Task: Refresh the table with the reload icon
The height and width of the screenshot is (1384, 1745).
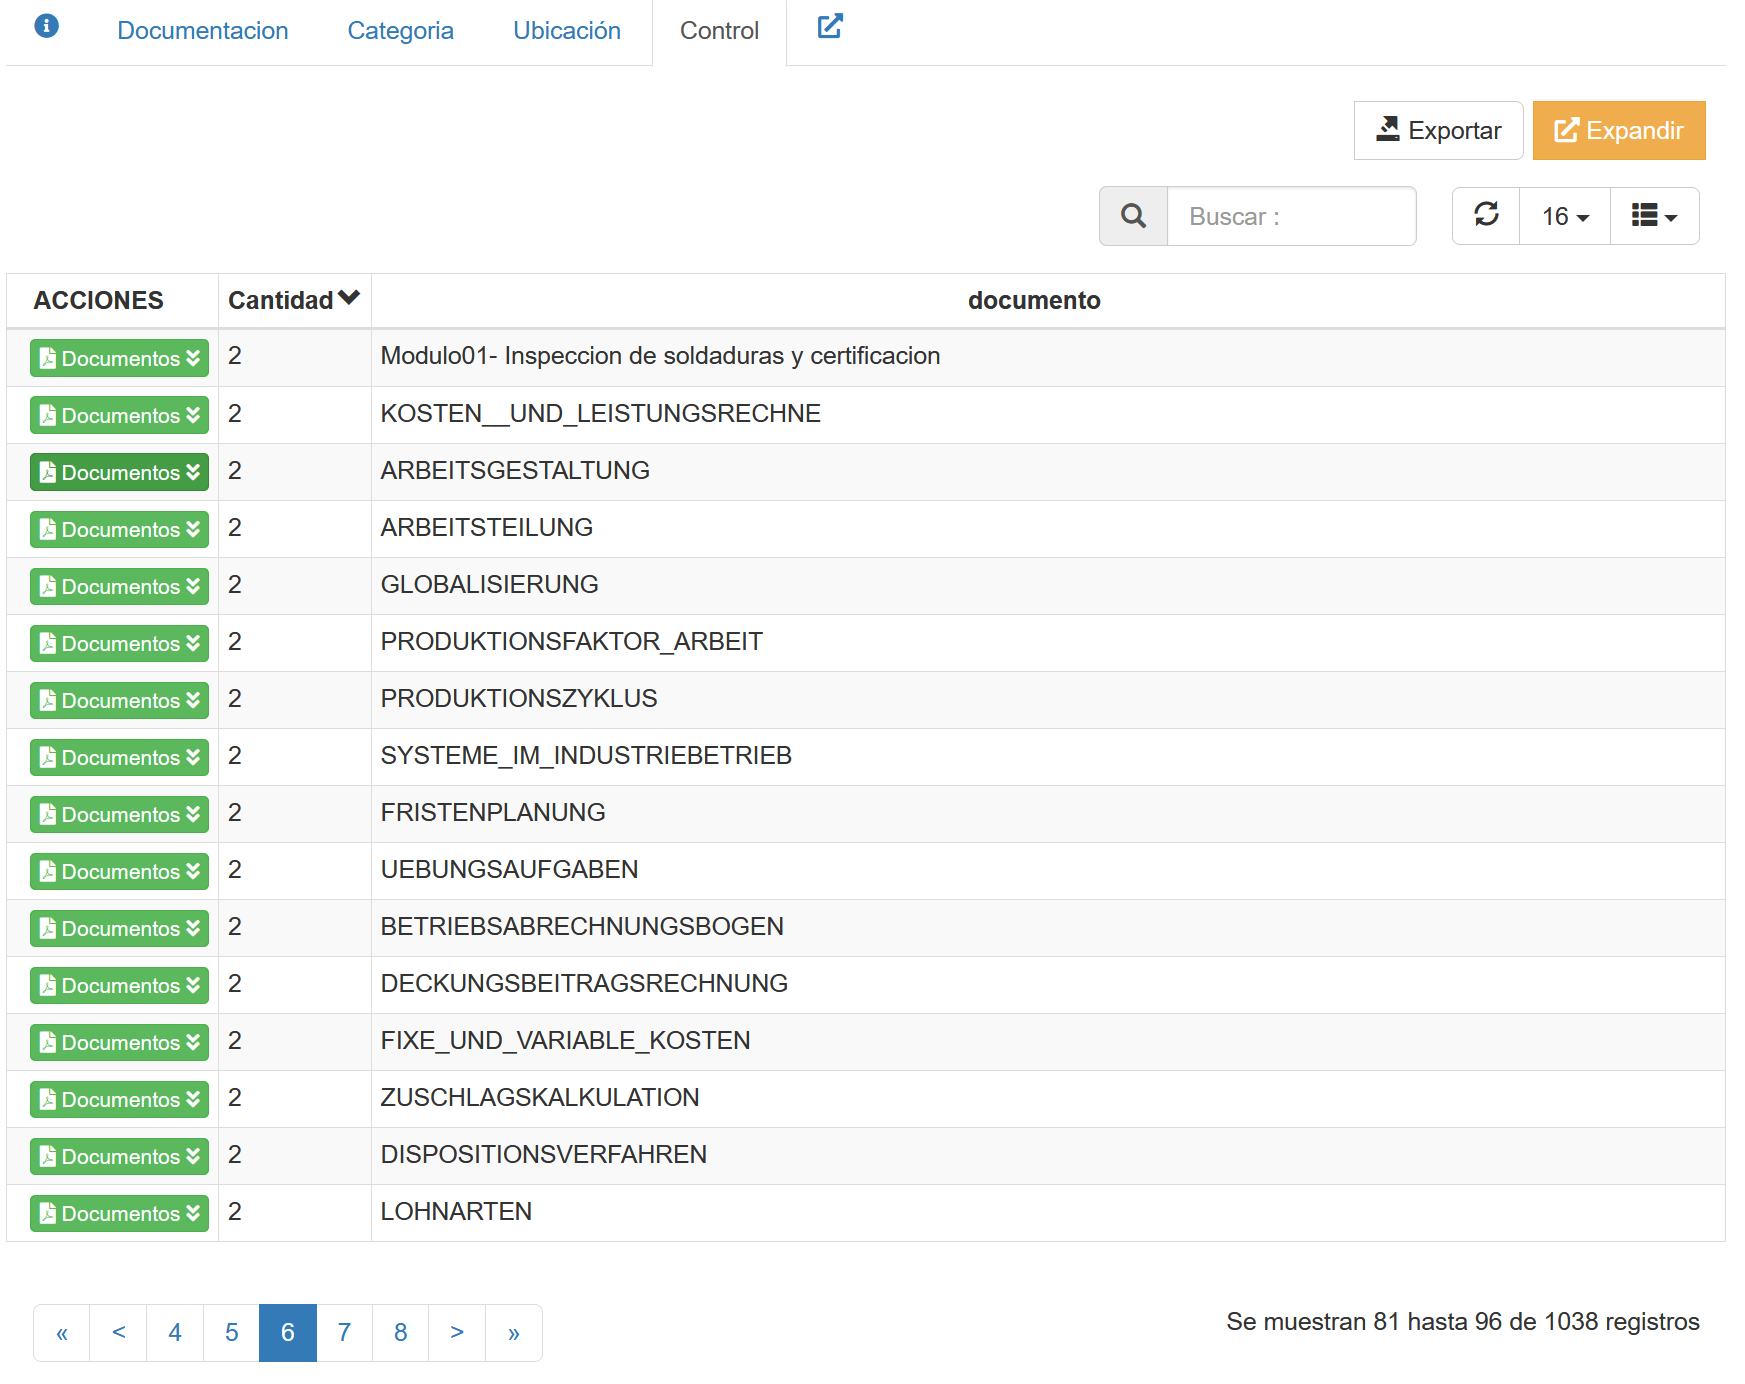Action: tap(1486, 215)
